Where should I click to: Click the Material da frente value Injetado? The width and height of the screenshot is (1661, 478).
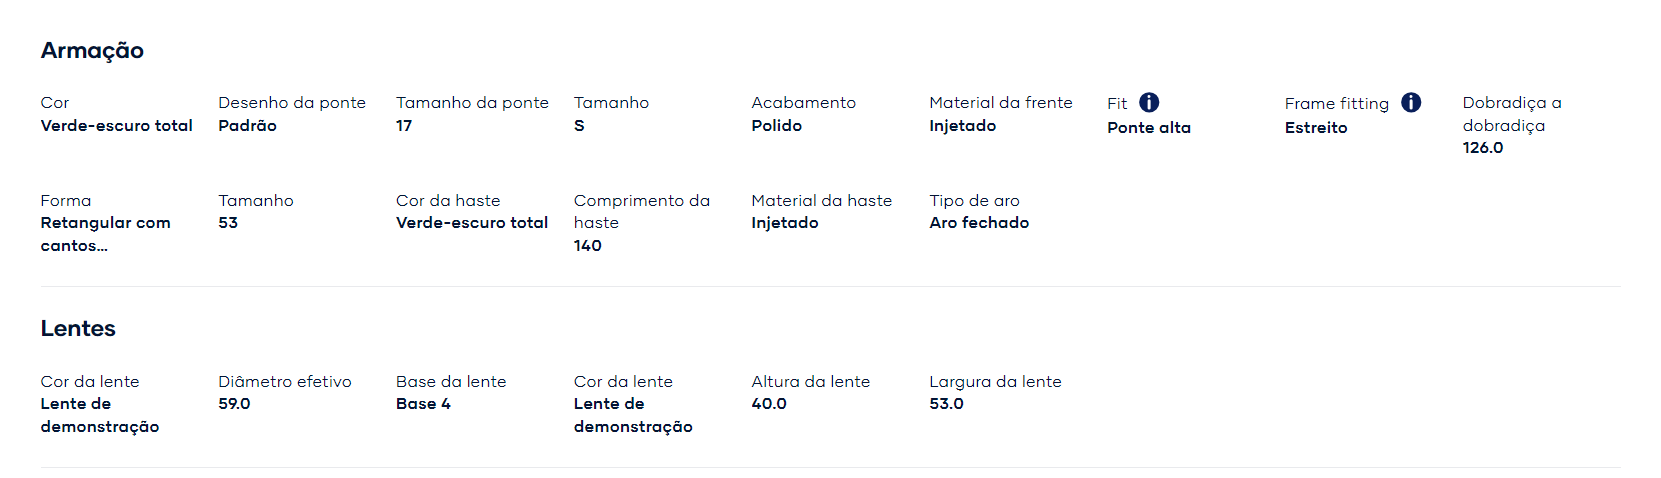(963, 126)
